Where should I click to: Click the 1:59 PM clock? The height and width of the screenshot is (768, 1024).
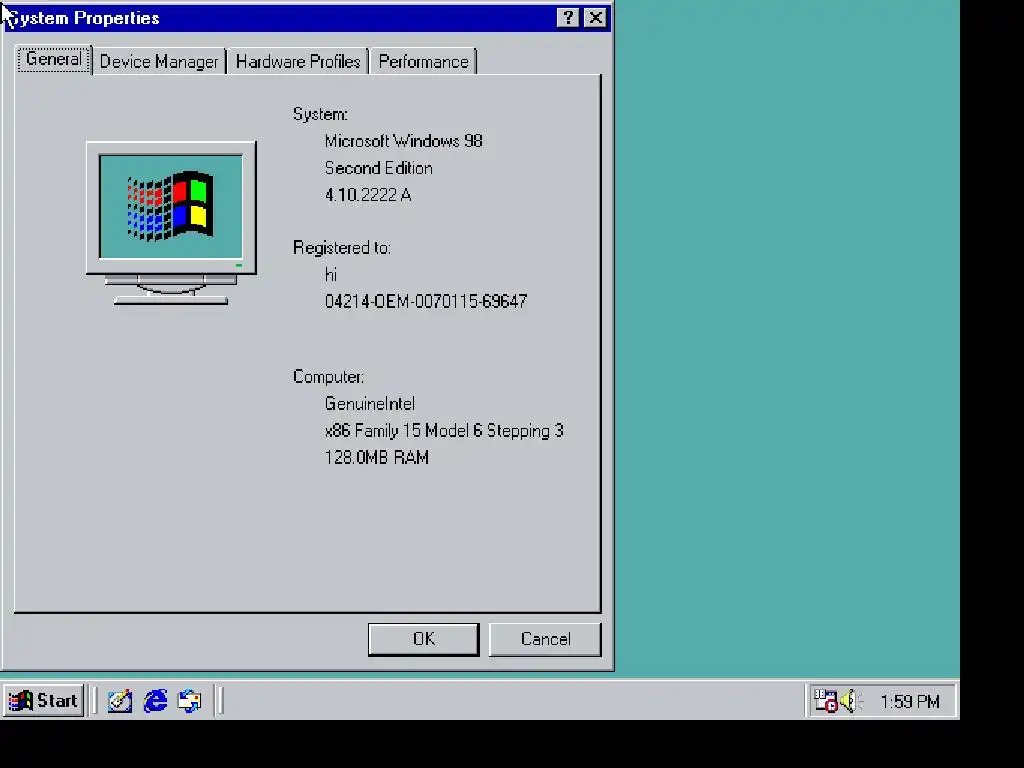tap(910, 702)
